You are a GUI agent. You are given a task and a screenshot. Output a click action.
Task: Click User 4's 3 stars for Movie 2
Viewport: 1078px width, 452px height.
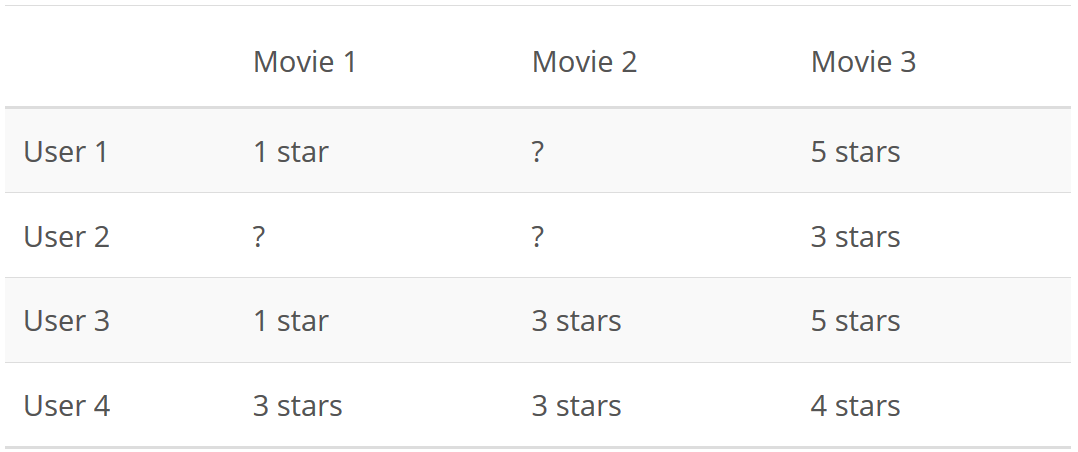pyautogui.click(x=576, y=405)
